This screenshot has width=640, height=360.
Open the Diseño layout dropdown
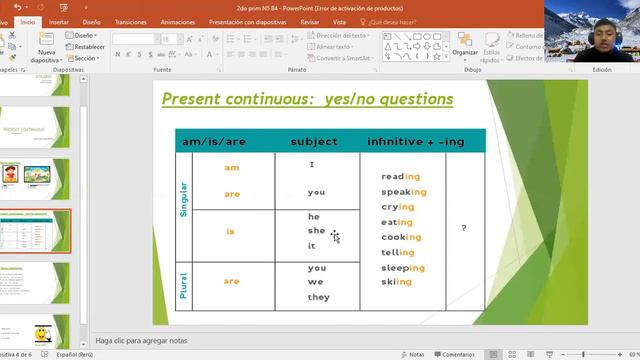pyautogui.click(x=81, y=36)
